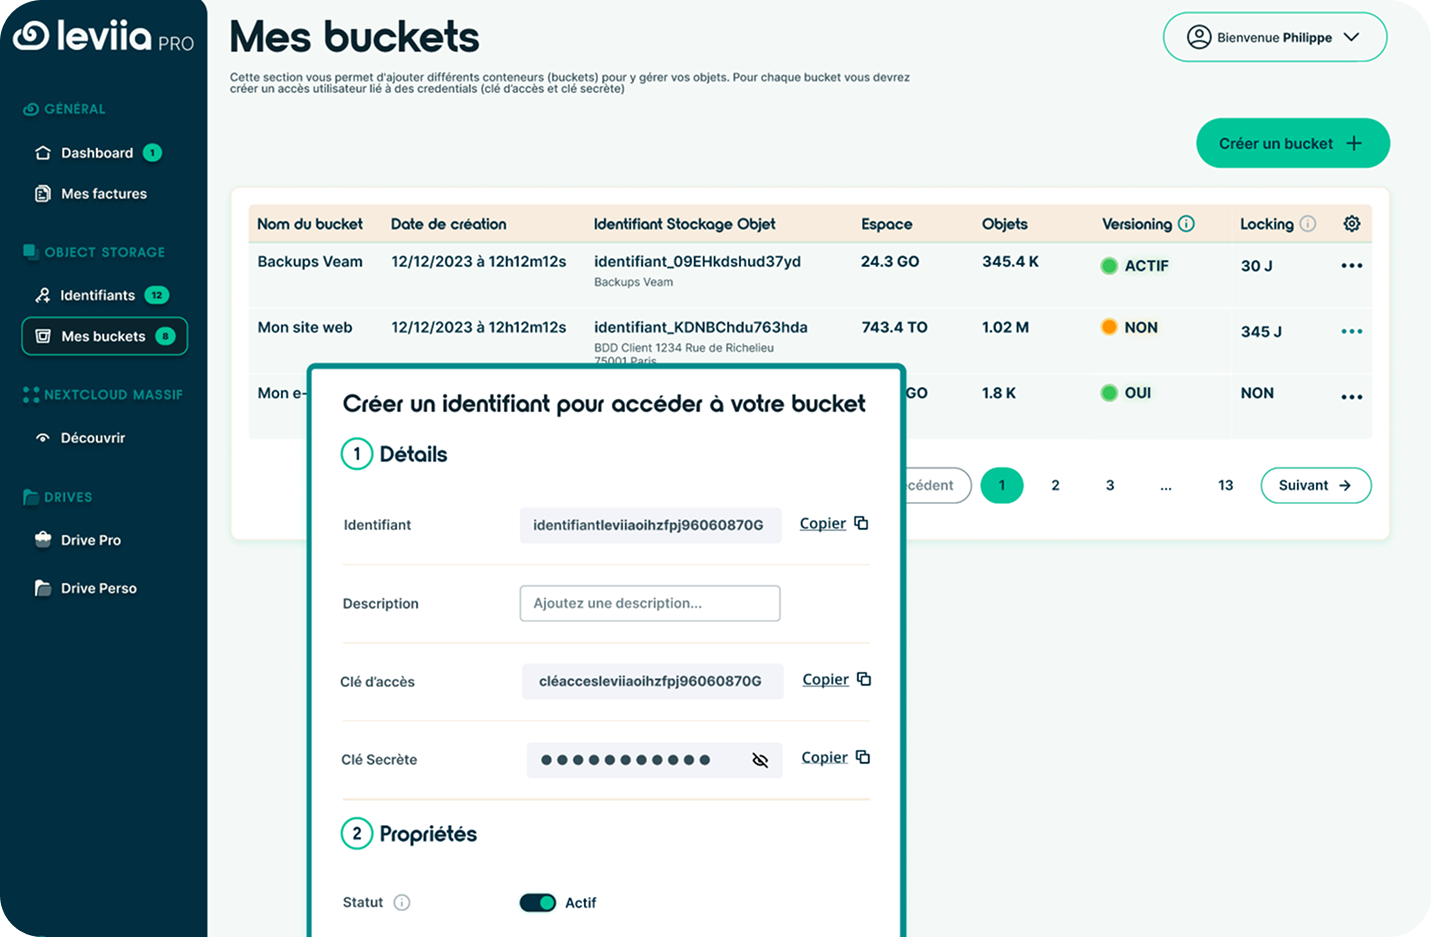The height and width of the screenshot is (937, 1431).
Task: Reveal the secret key with eye icon
Action: pyautogui.click(x=760, y=760)
